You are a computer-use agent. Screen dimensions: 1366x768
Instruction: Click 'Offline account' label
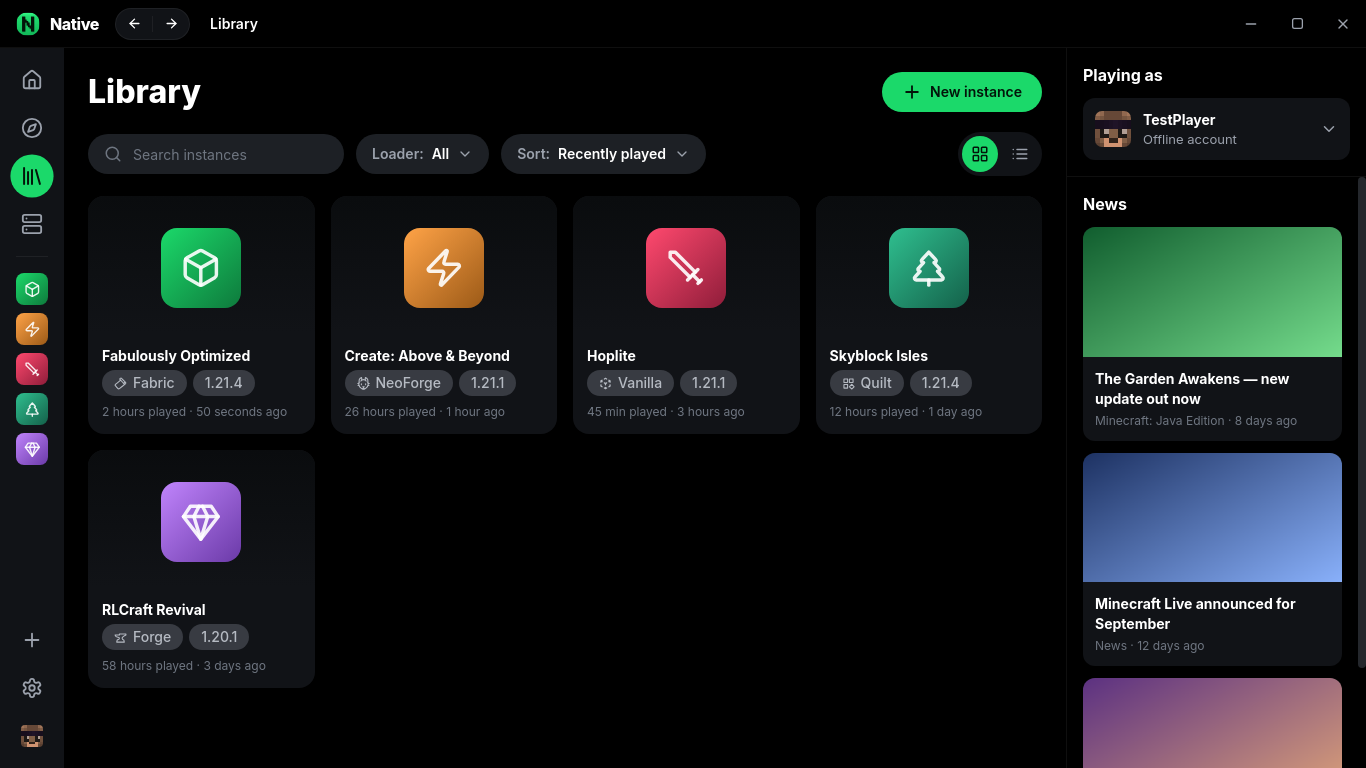coord(1190,140)
